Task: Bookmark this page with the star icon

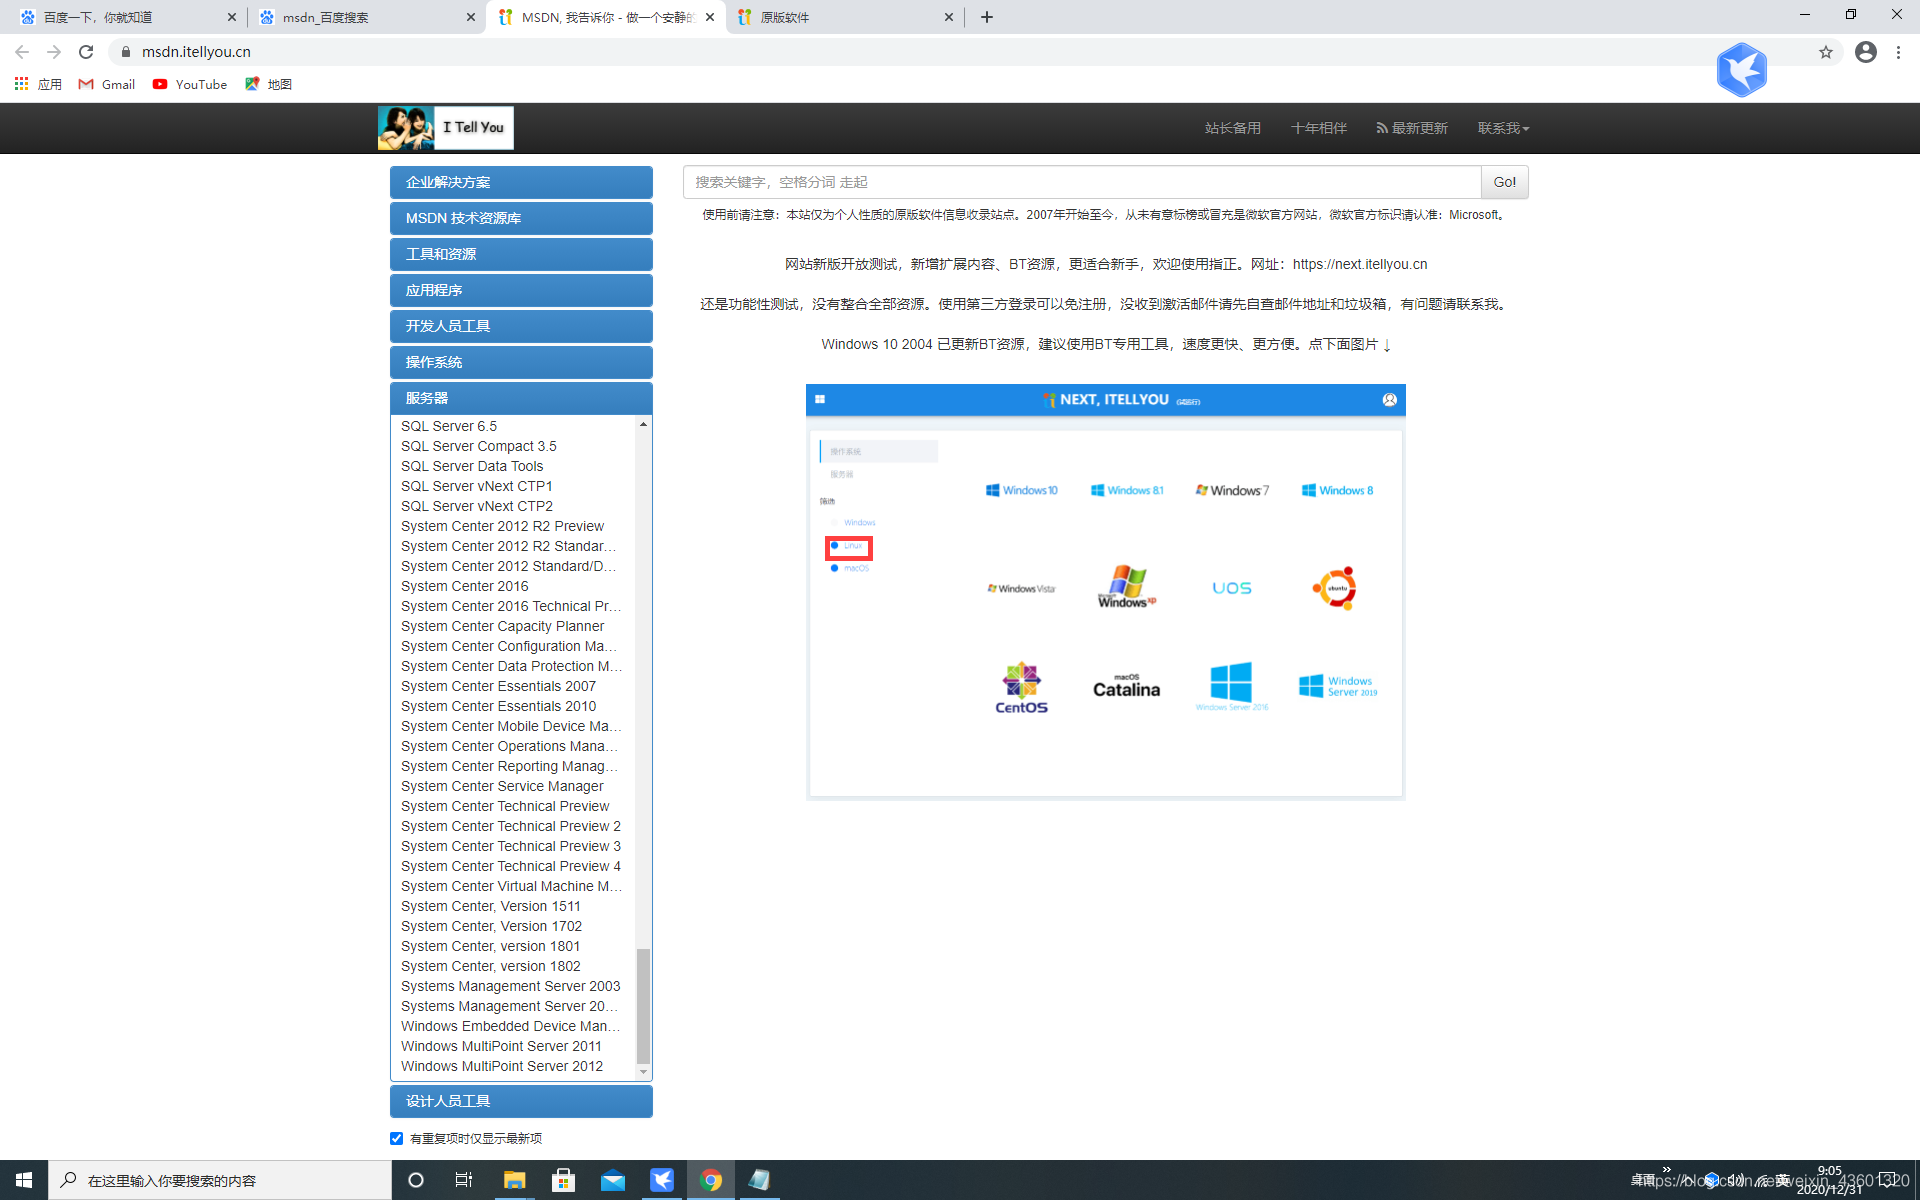Action: click(1826, 52)
